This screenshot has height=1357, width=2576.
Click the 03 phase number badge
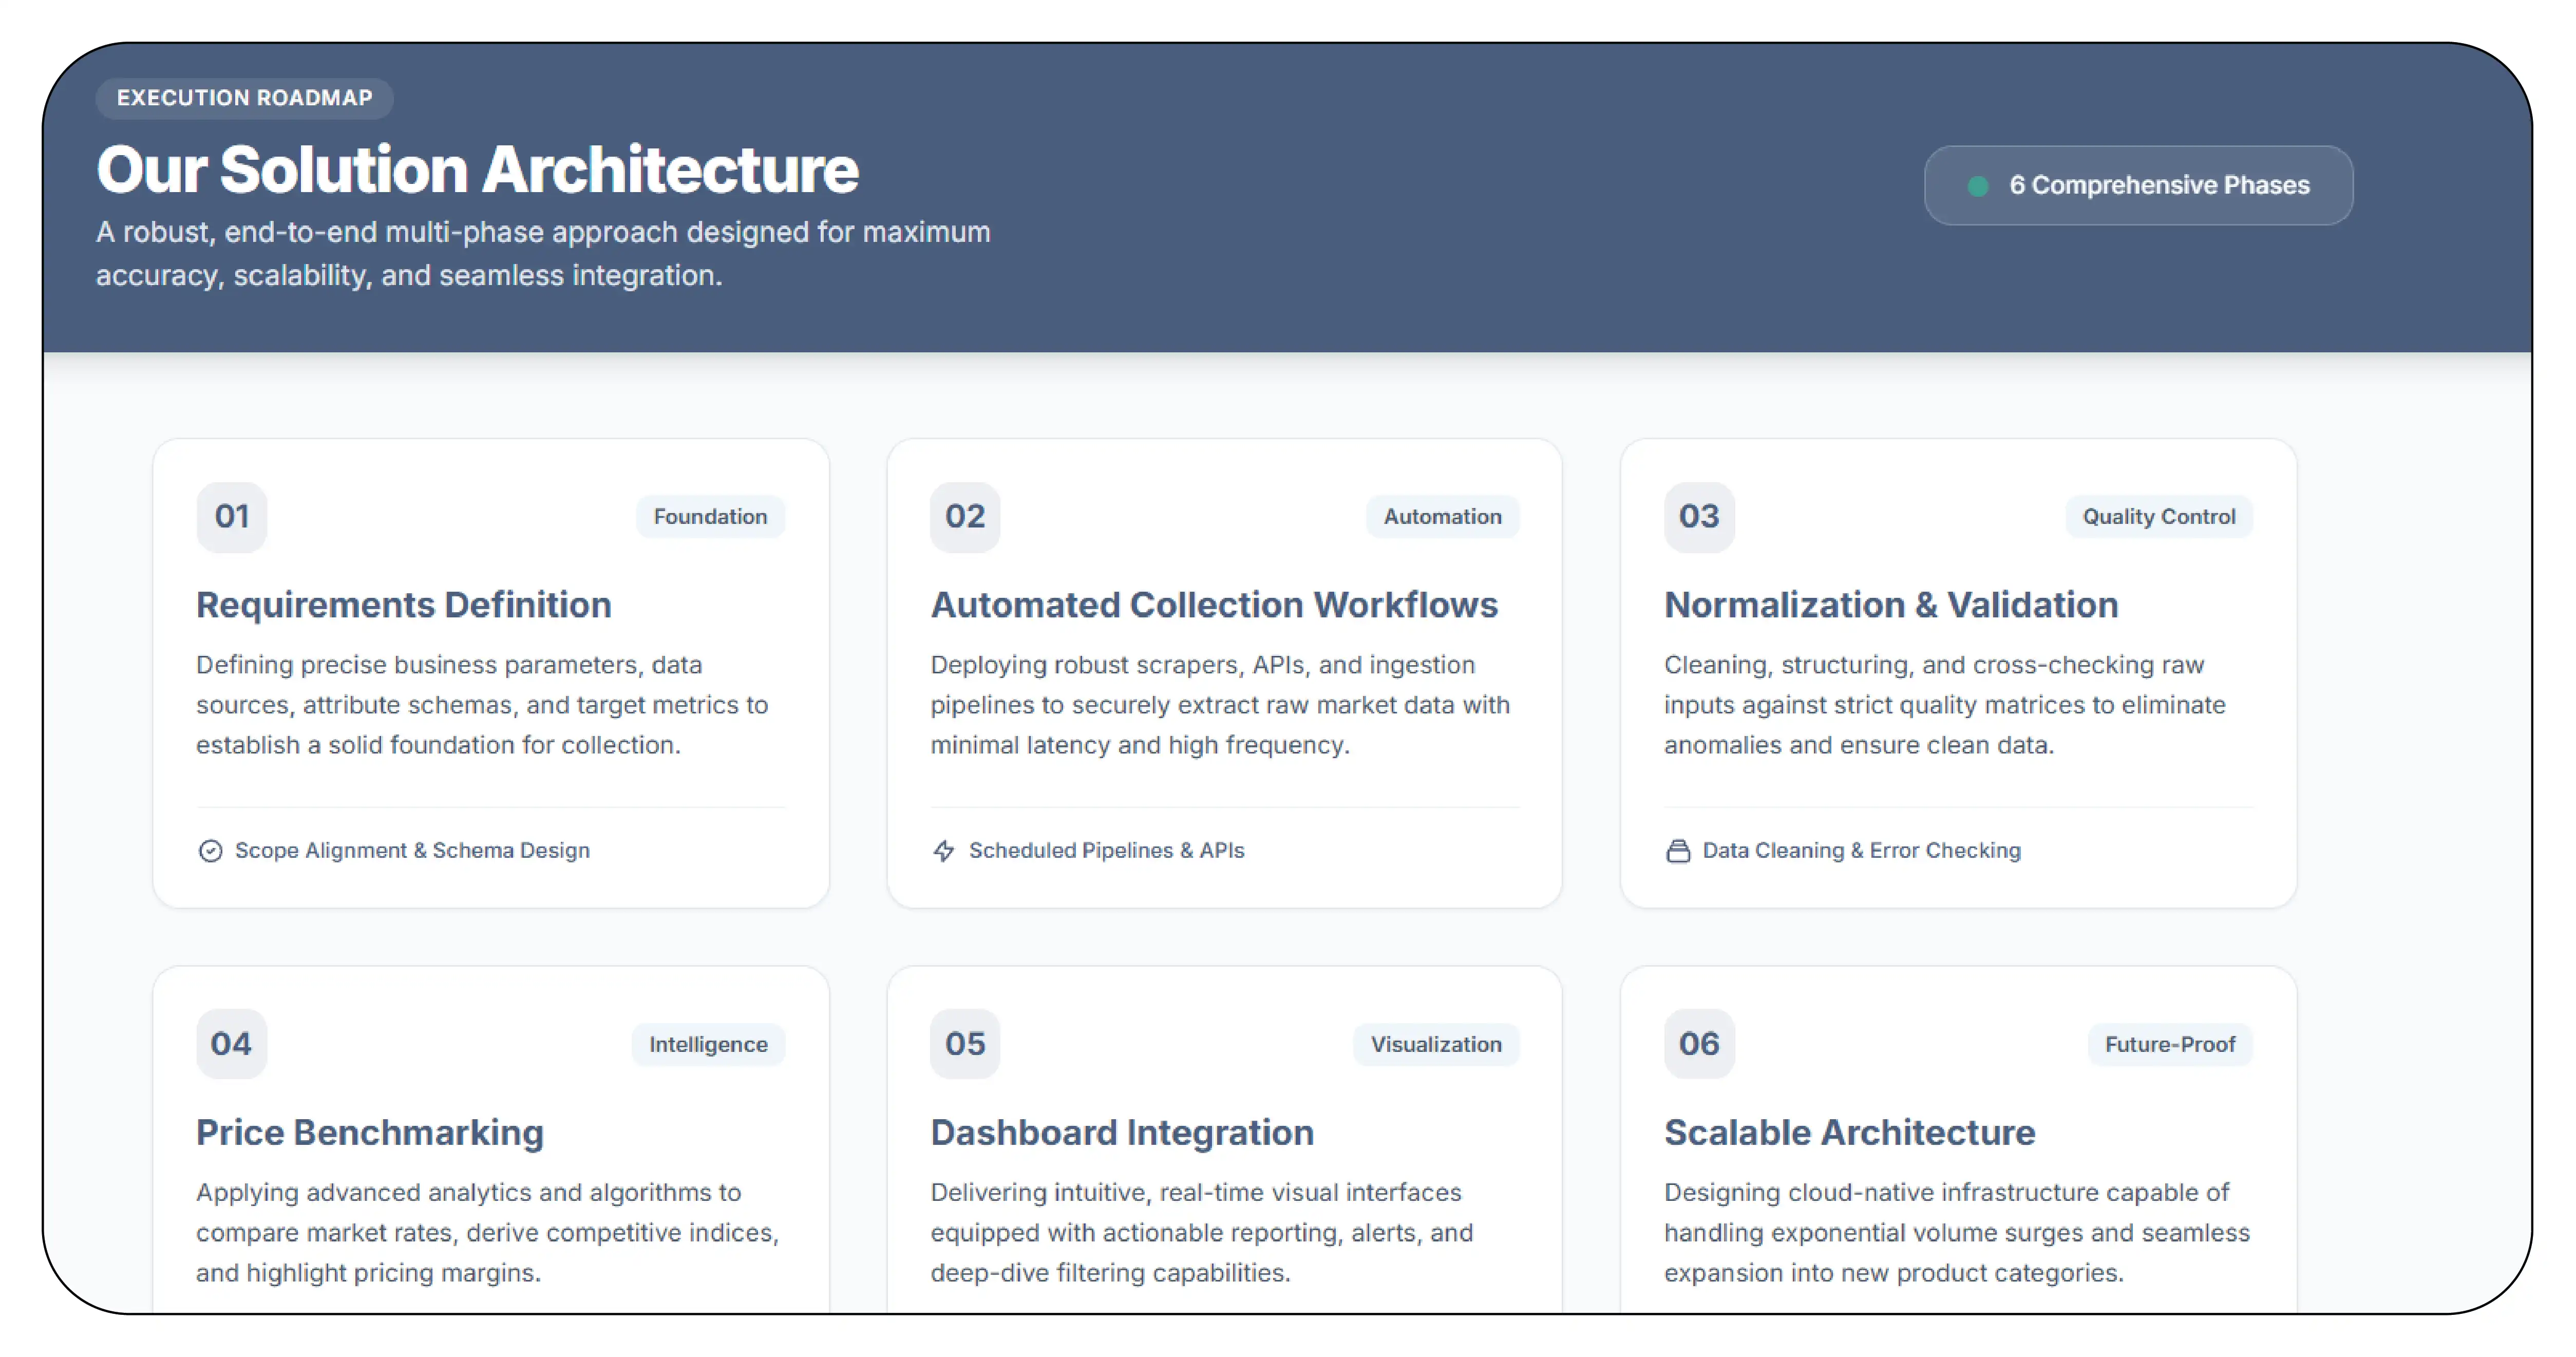[x=1698, y=517]
